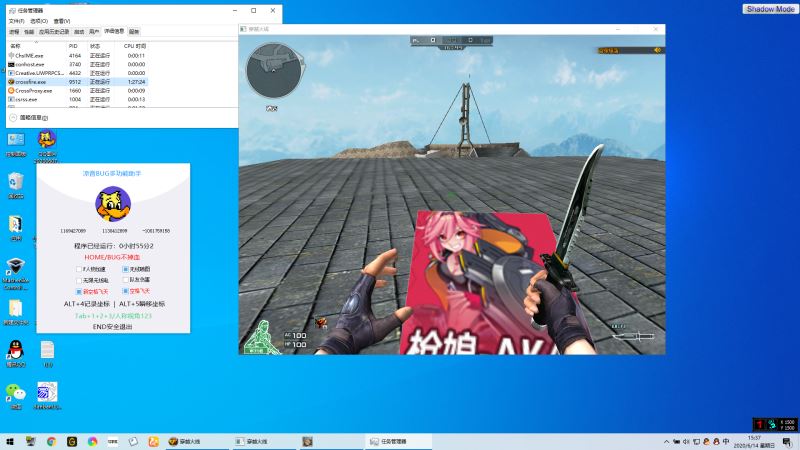Click the colorful round icon on taskbar
This screenshot has height=450, width=800.
point(92,441)
